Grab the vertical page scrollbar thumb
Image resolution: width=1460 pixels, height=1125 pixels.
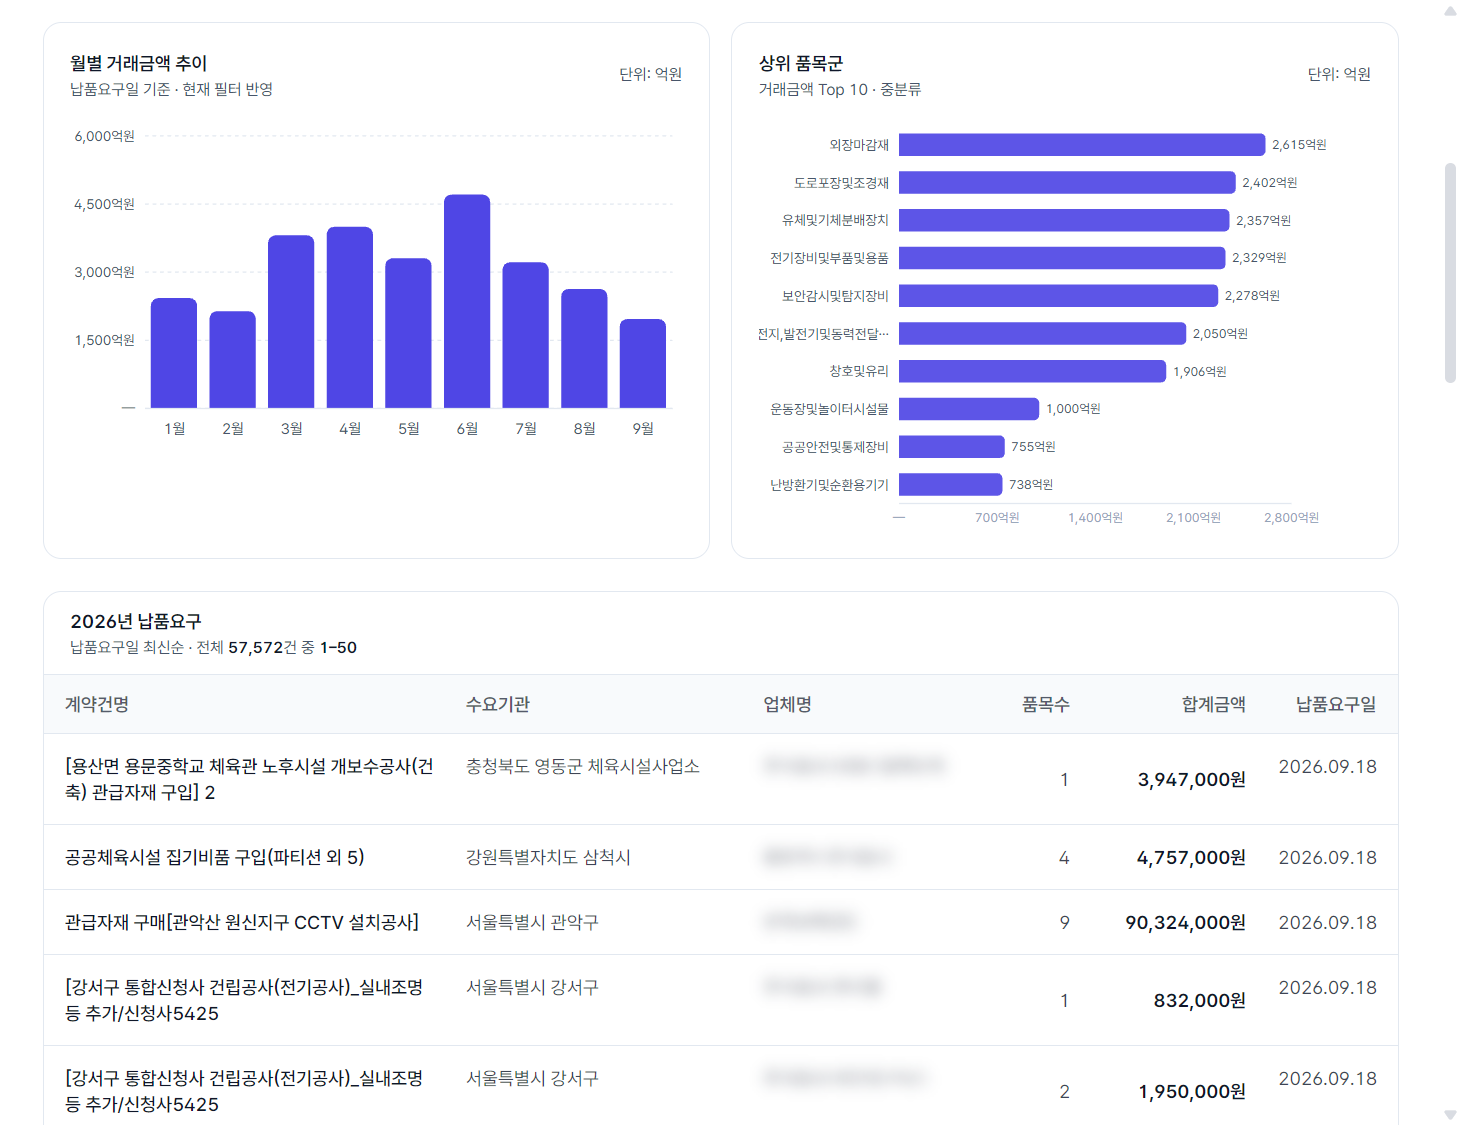point(1450,273)
